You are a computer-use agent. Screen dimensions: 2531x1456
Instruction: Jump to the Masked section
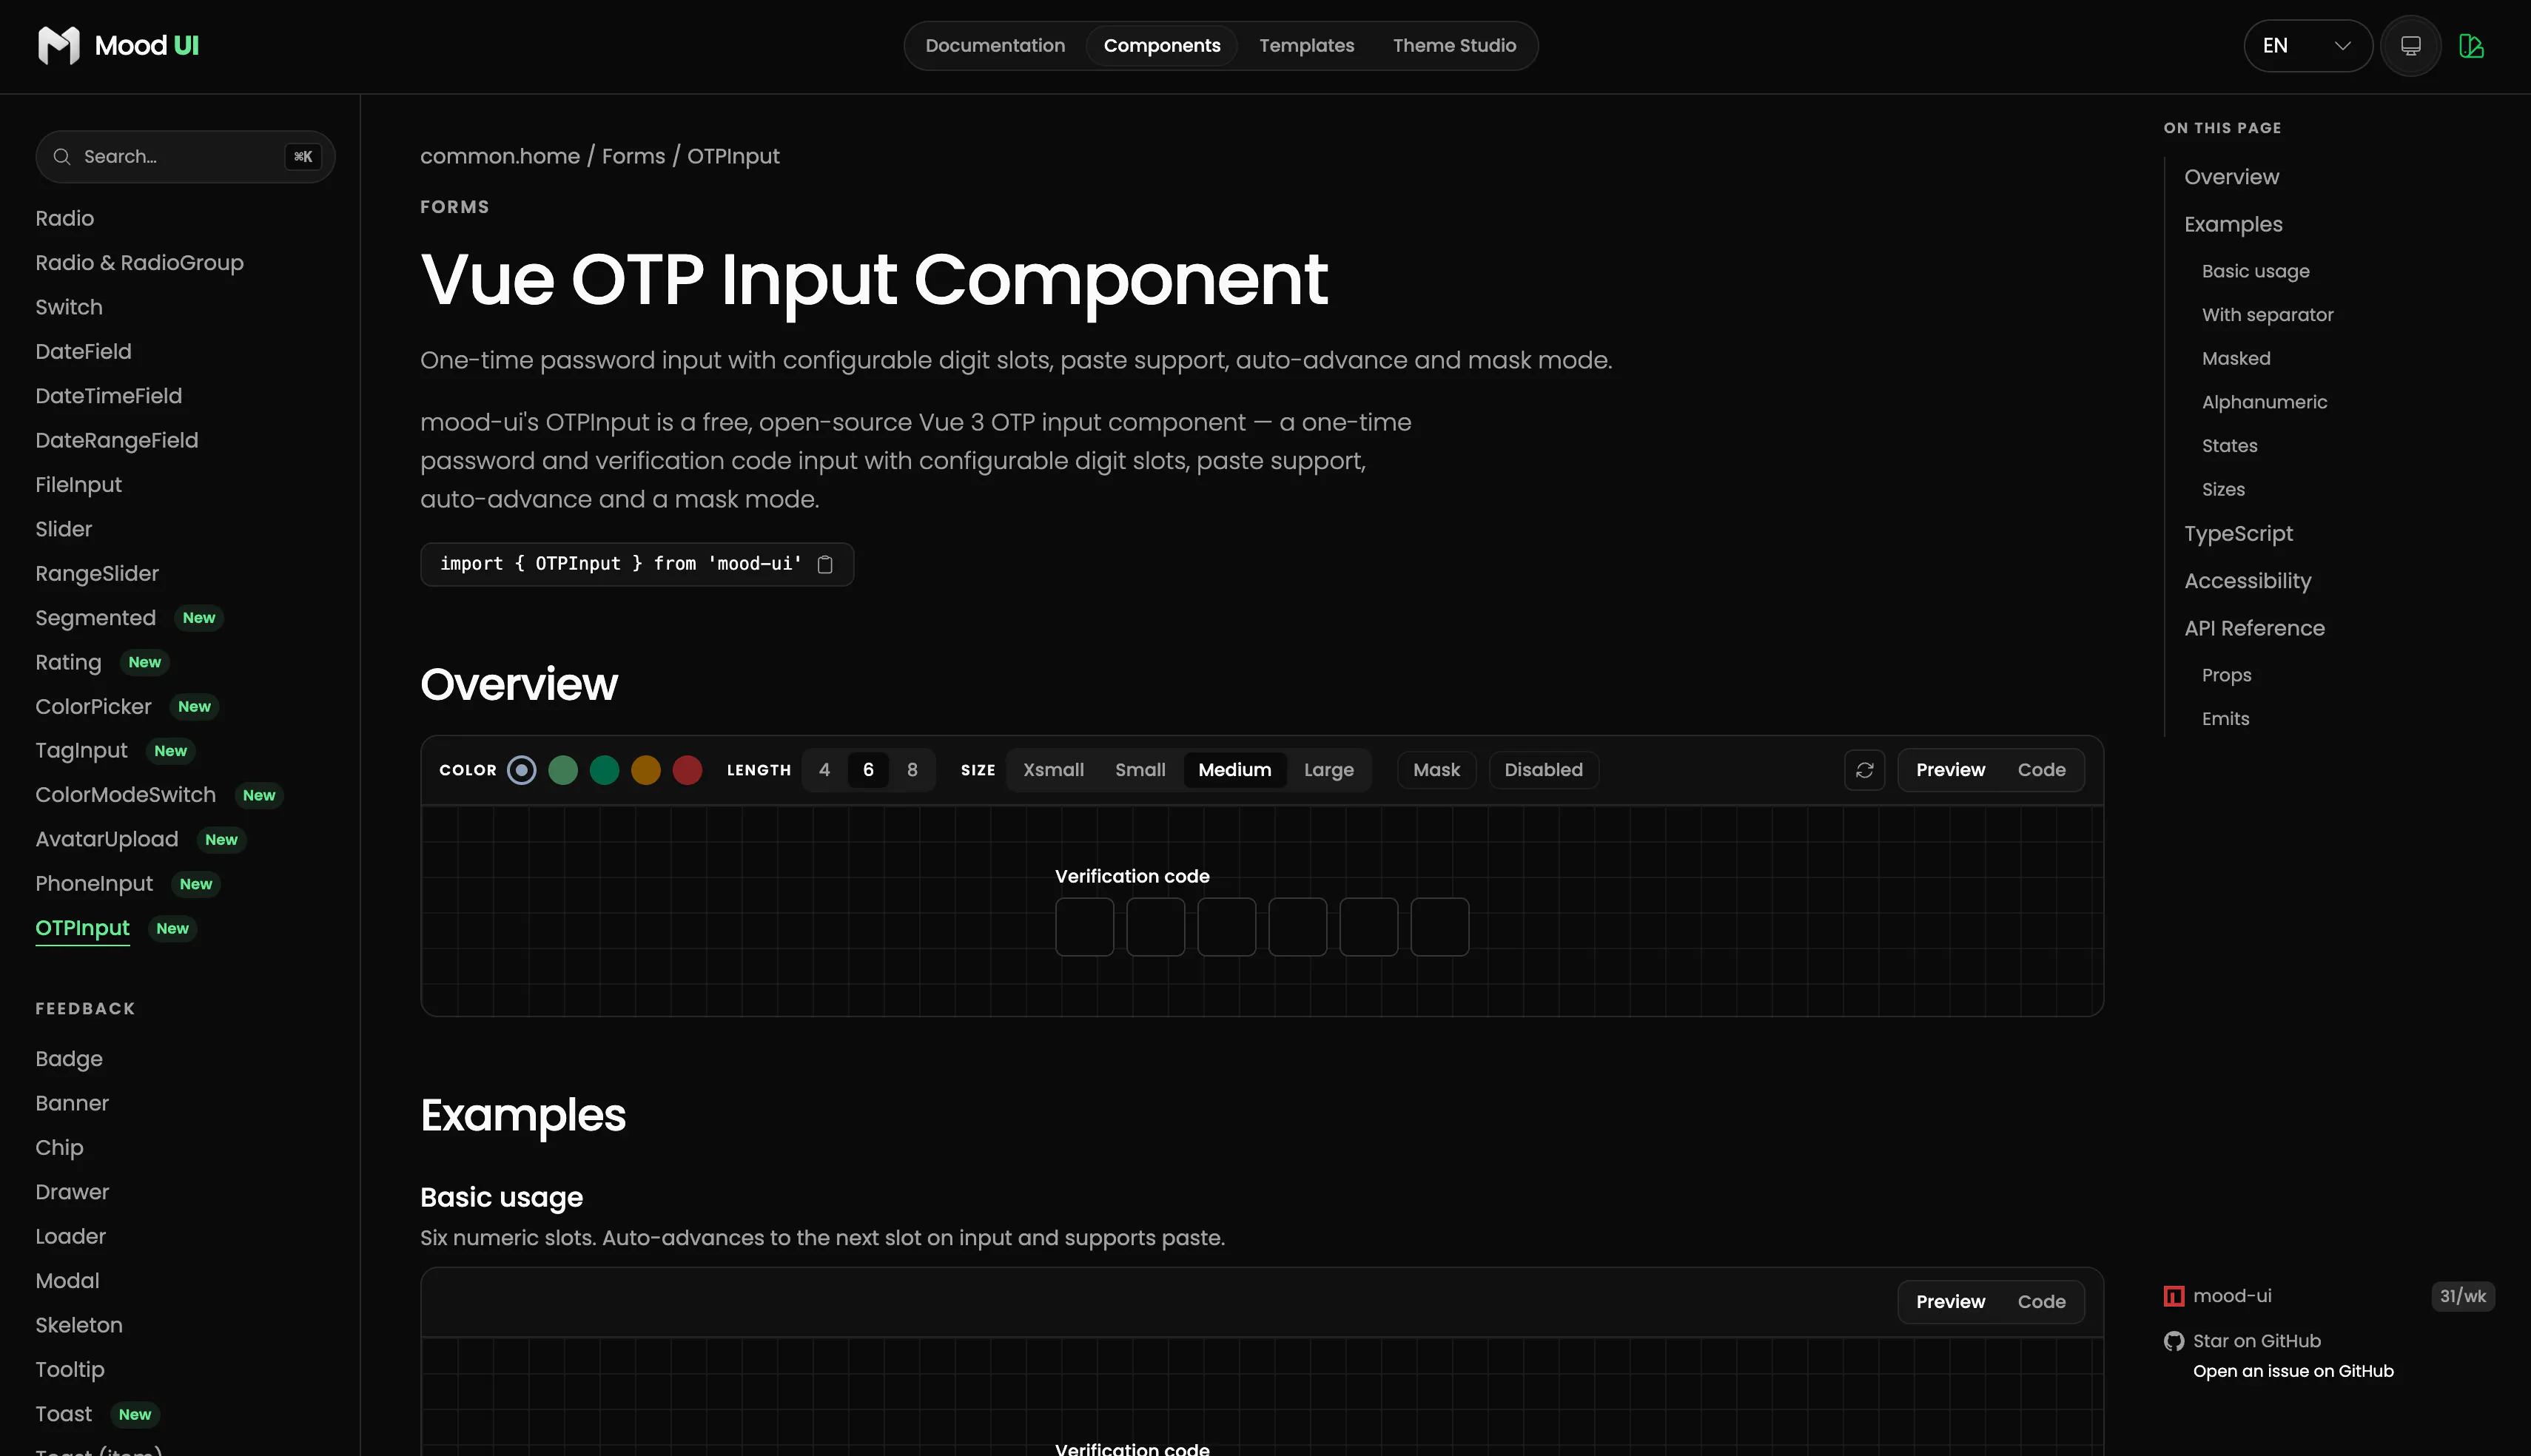(x=2236, y=358)
